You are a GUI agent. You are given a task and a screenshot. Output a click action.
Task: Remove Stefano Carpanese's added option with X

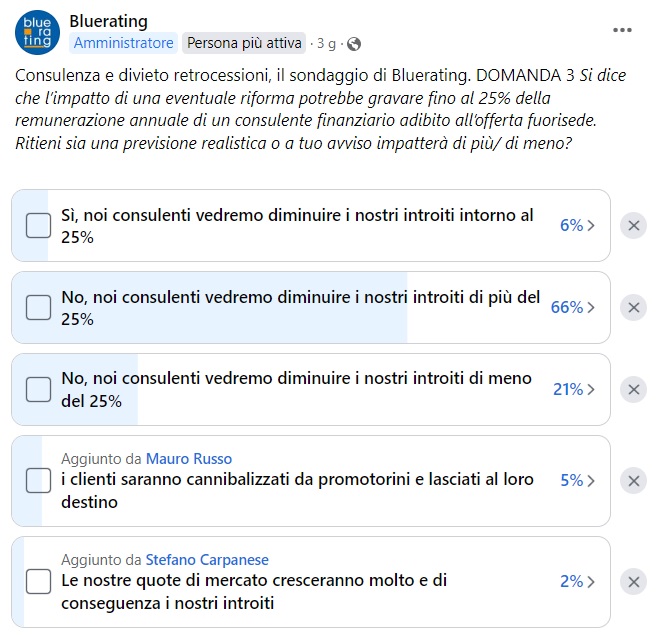point(633,582)
